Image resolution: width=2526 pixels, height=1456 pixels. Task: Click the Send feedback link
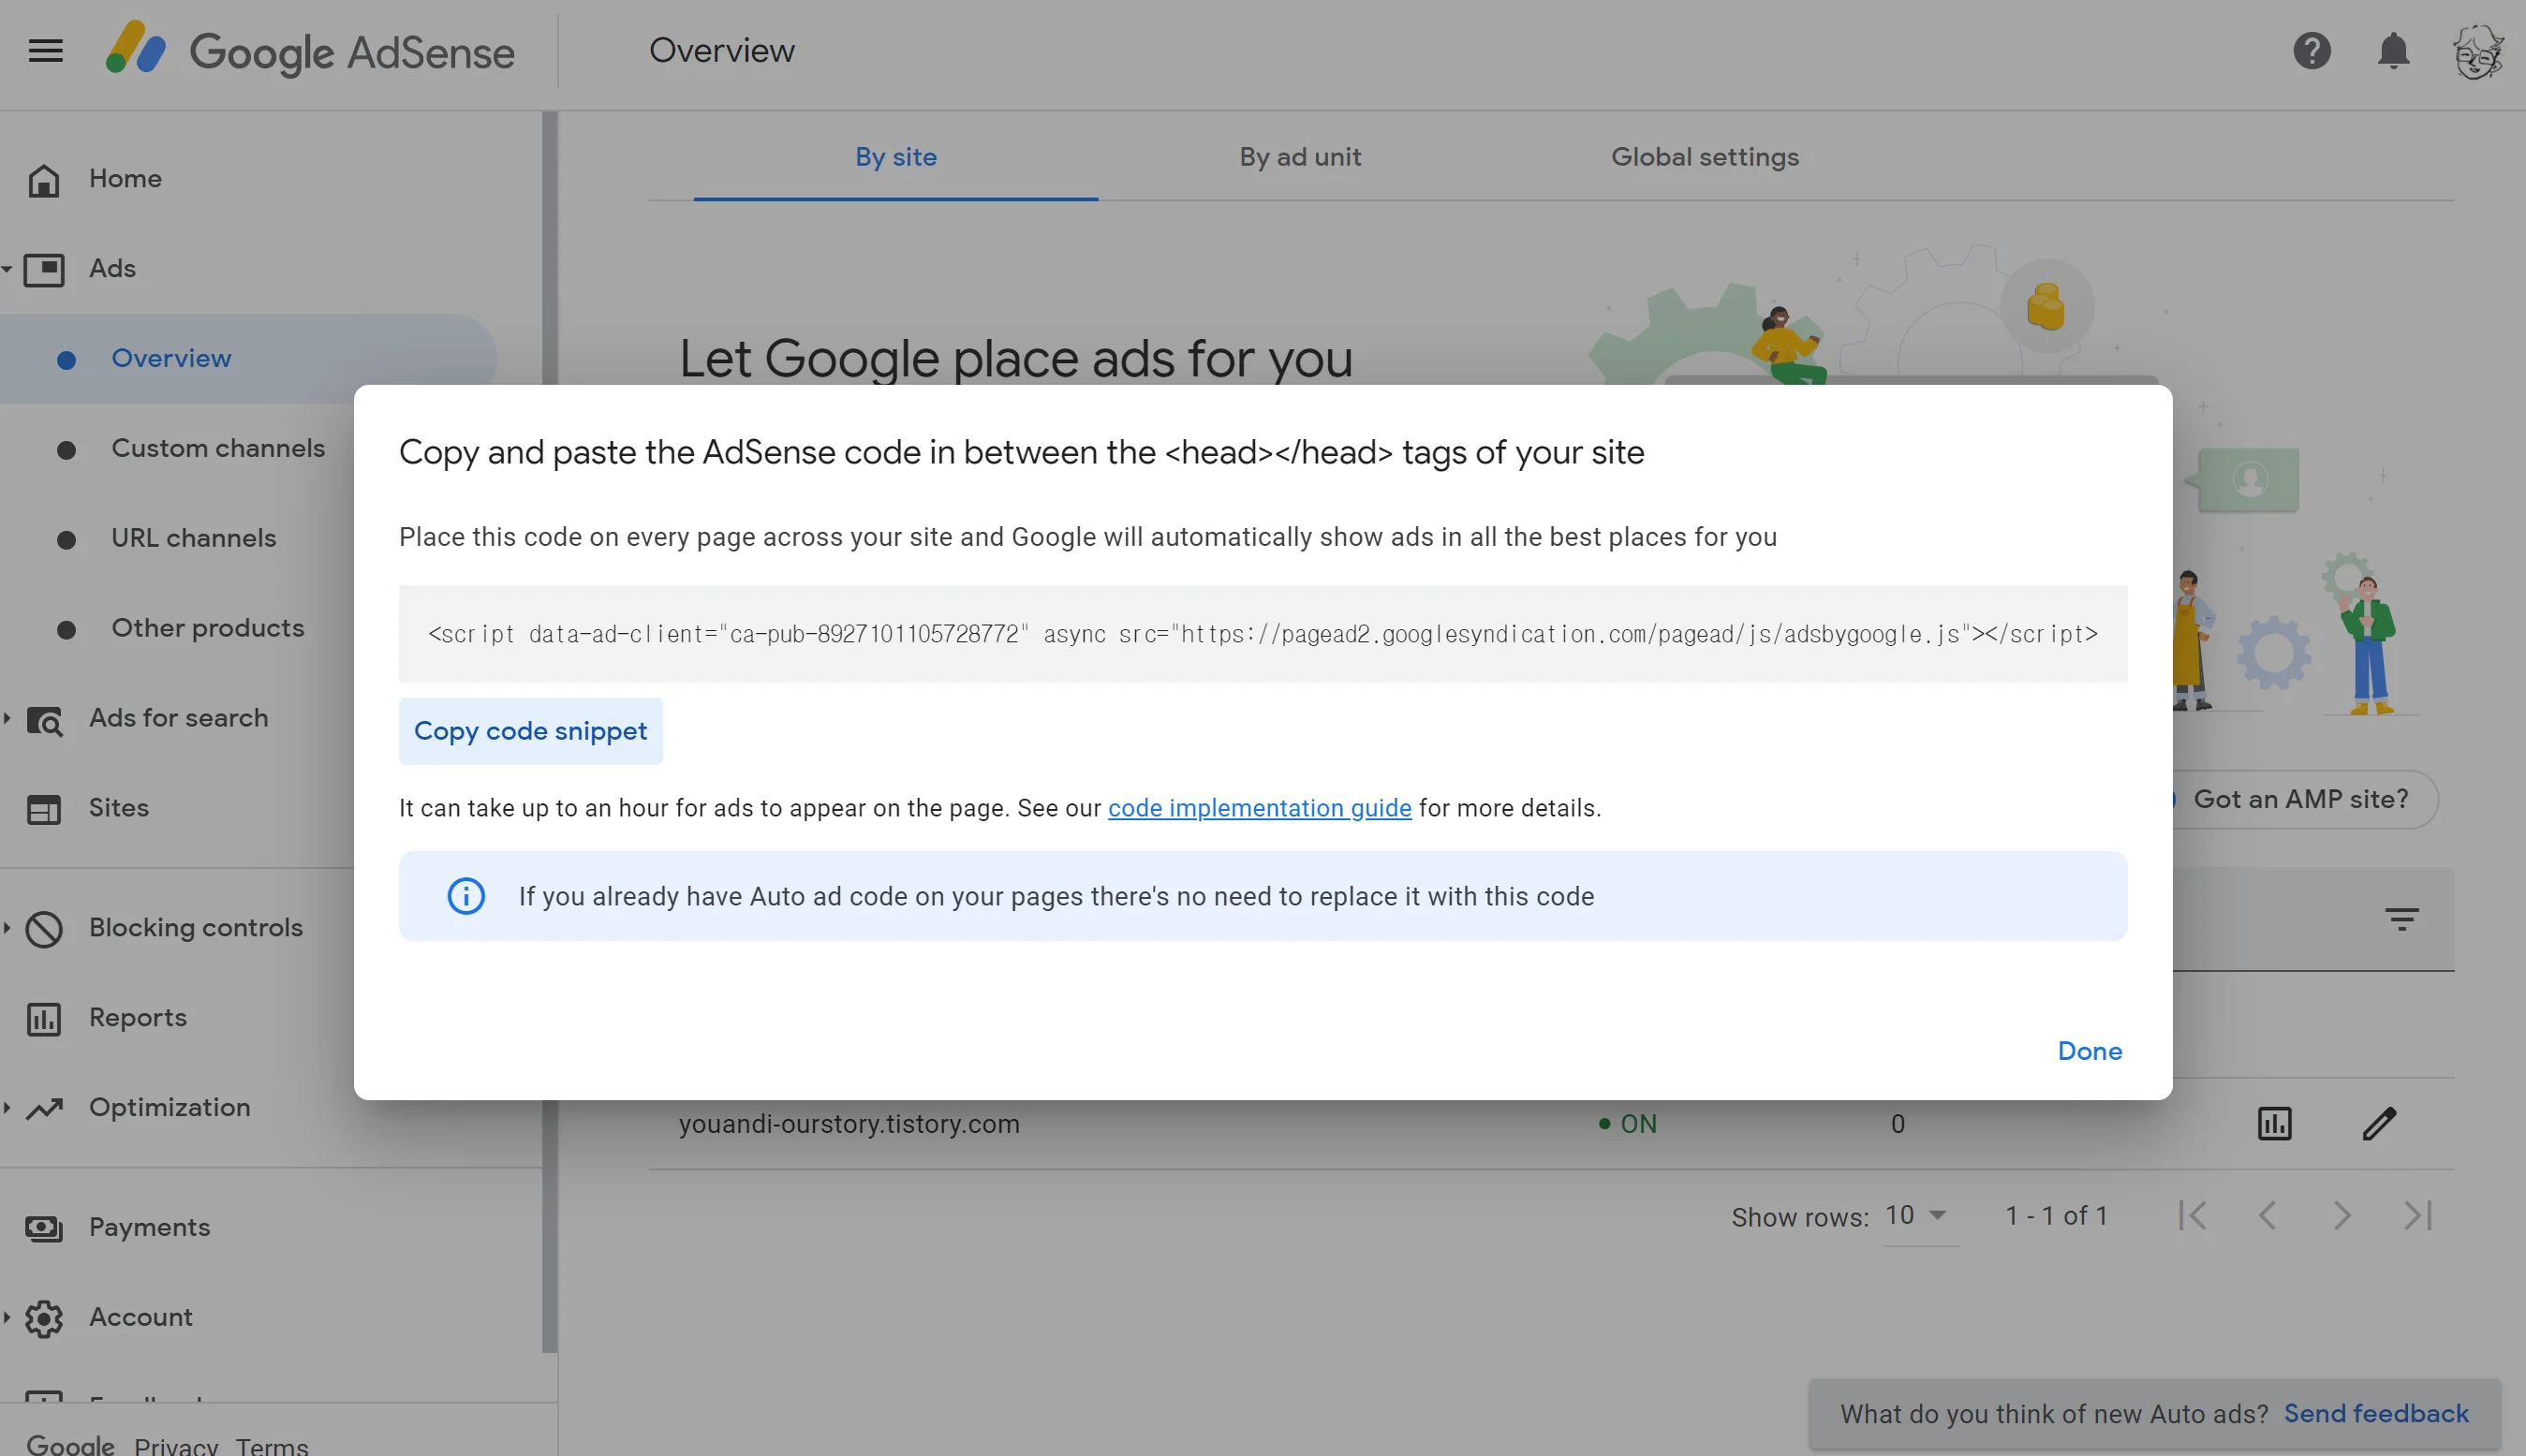[x=2376, y=1413]
